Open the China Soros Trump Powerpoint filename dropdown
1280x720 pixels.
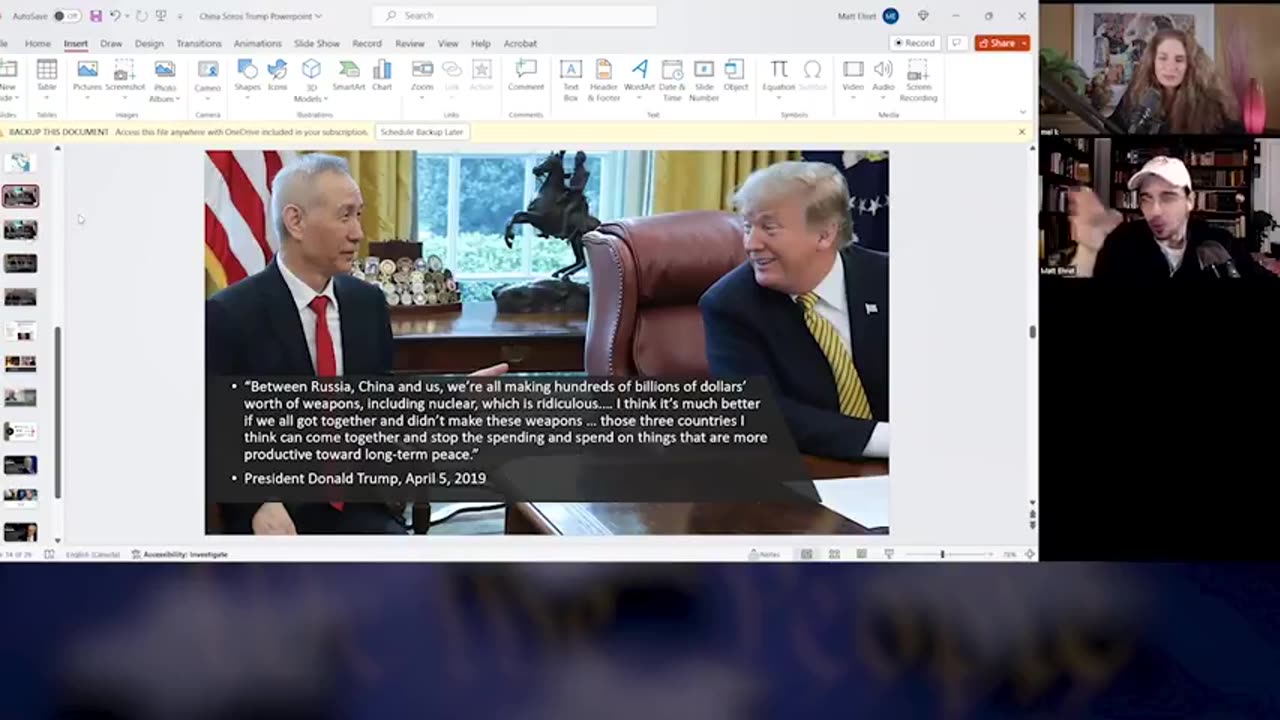260,16
